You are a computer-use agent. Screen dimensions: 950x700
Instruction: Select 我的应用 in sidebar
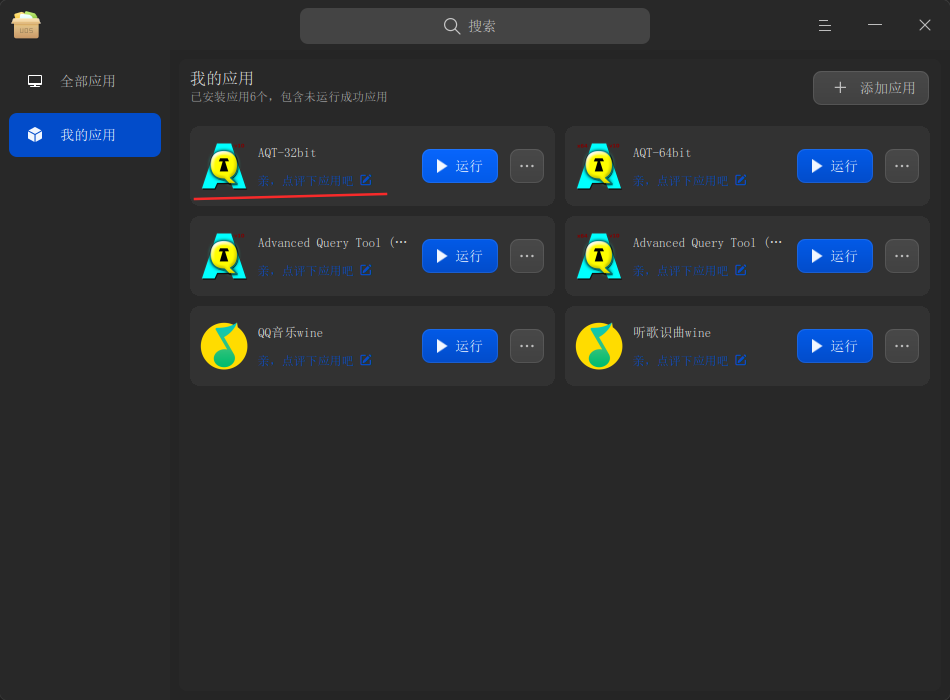point(85,135)
